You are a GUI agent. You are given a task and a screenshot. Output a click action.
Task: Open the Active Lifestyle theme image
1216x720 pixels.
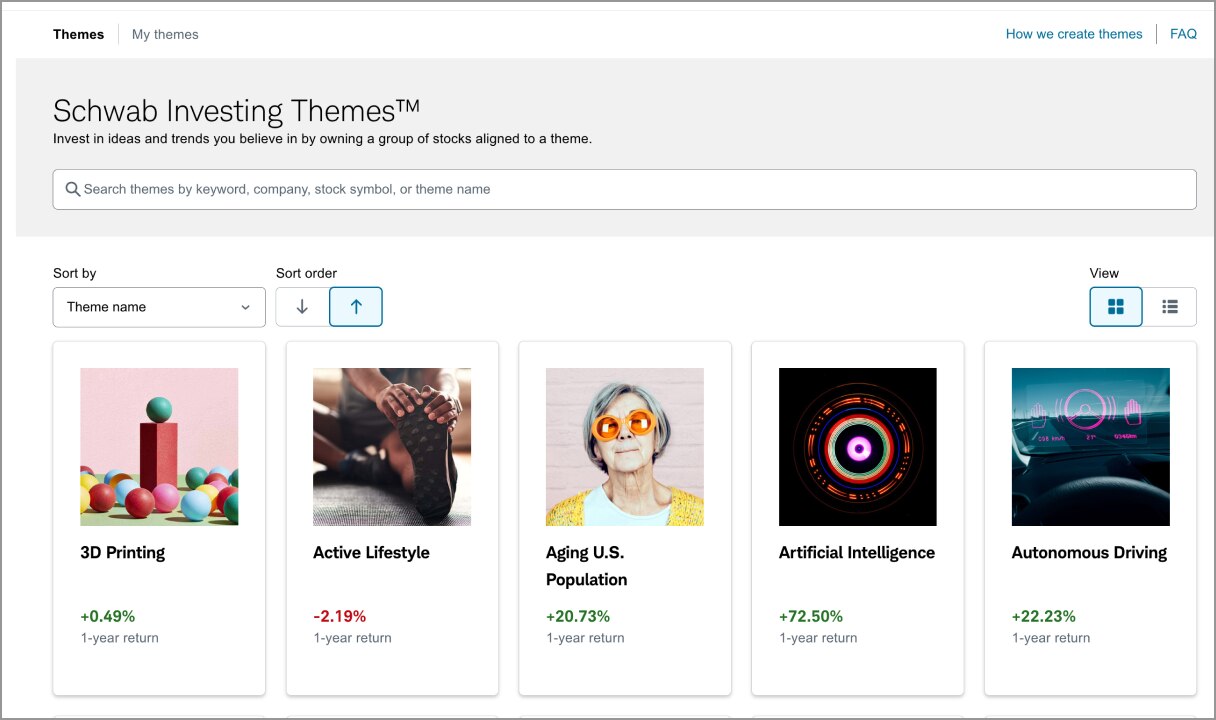point(392,447)
